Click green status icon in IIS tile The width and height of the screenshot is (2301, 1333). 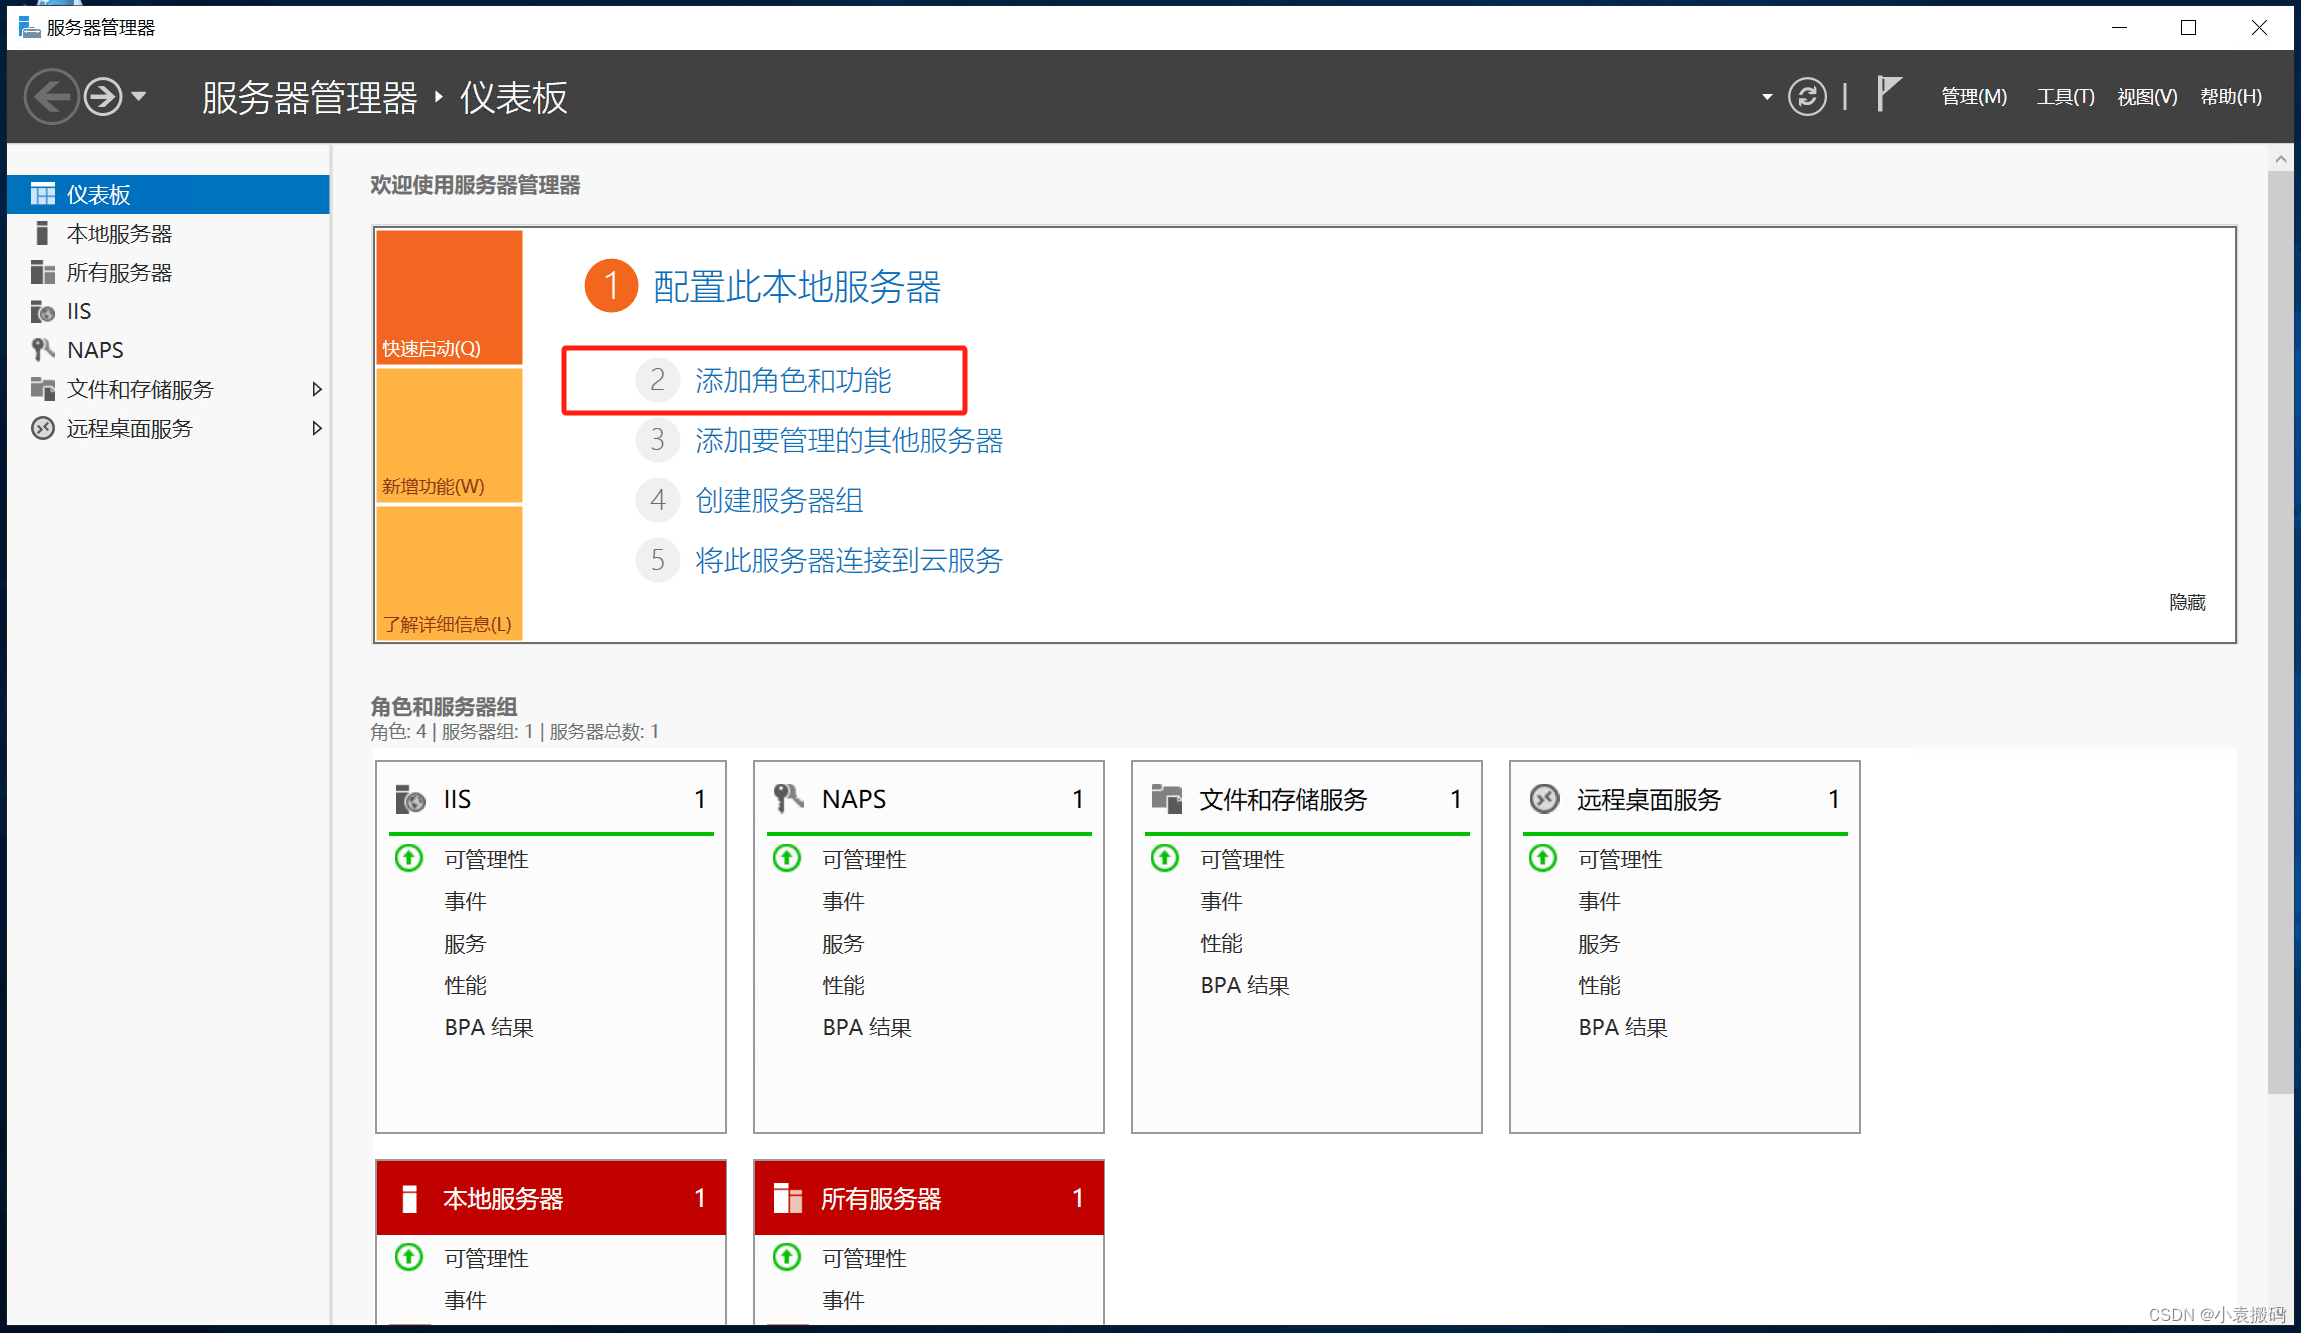pyautogui.click(x=409, y=858)
